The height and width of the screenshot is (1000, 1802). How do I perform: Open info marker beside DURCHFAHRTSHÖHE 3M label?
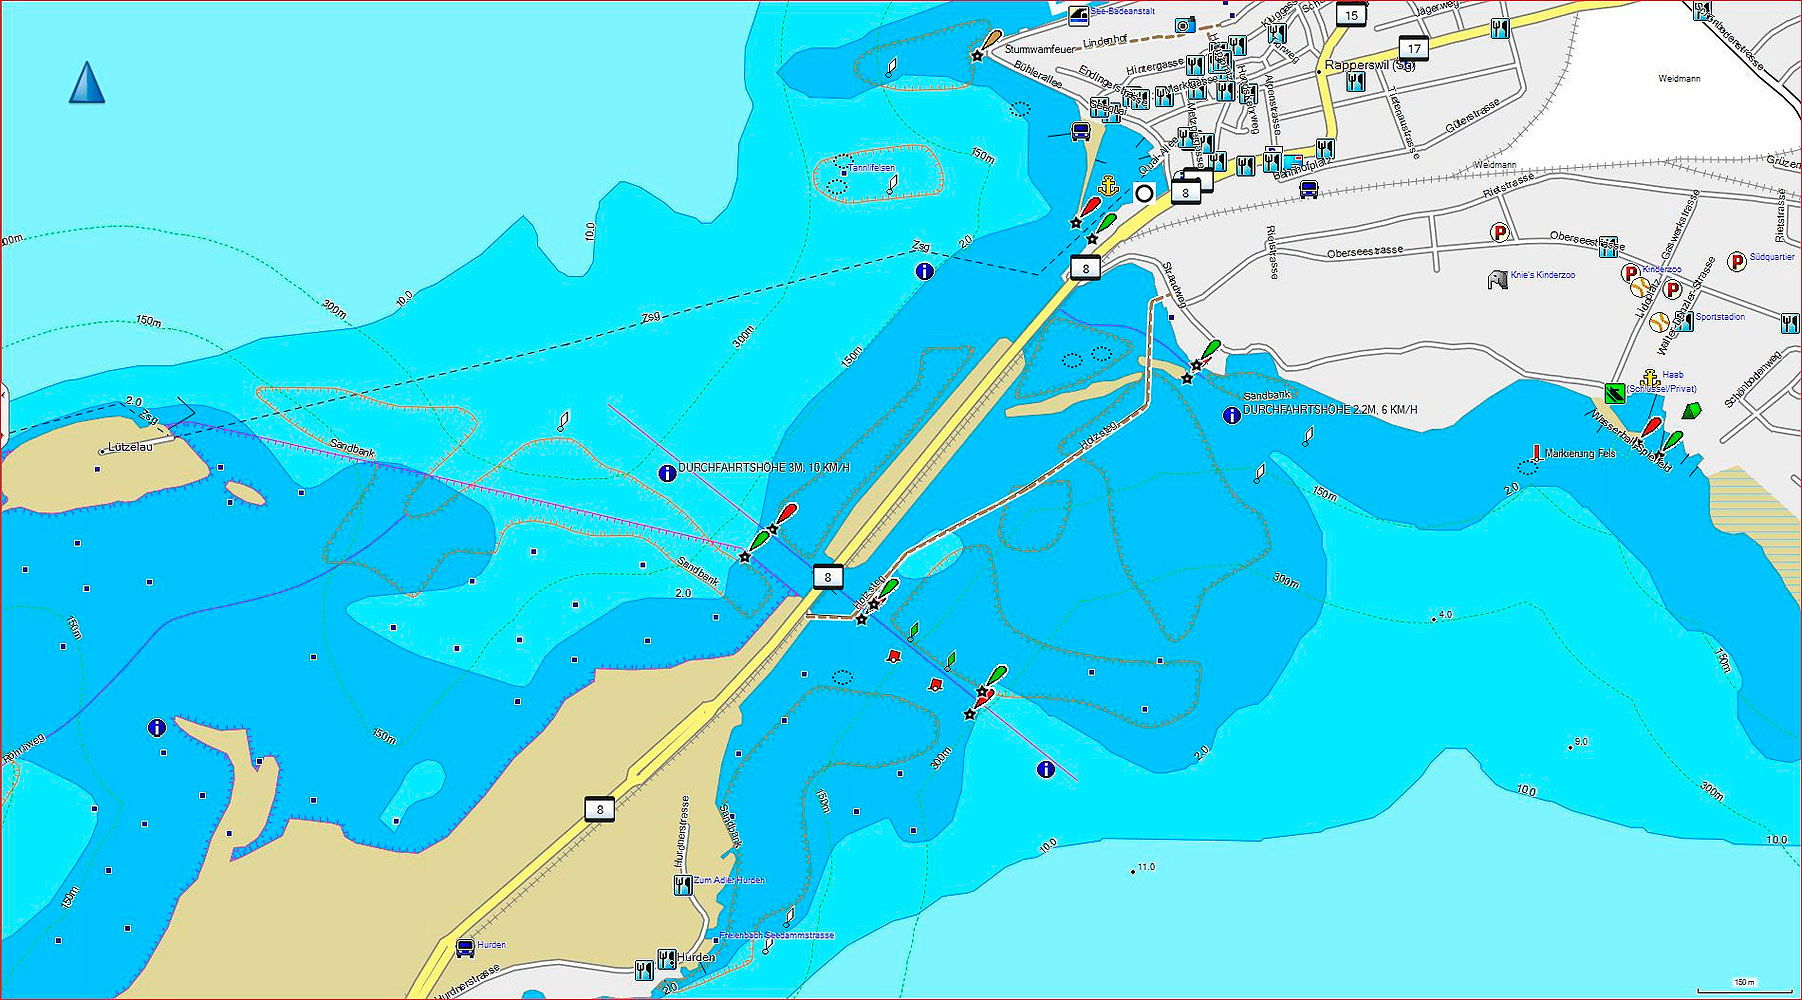pos(667,473)
